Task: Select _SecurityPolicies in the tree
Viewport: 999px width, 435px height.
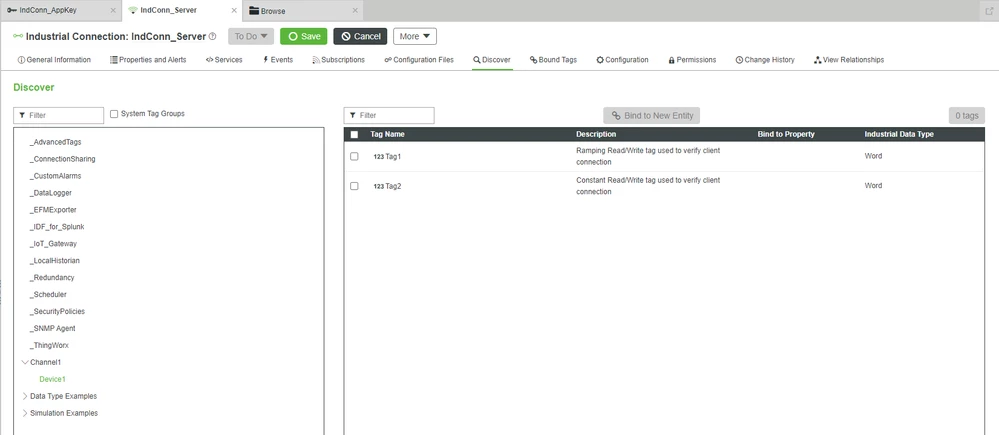Action: point(57,311)
